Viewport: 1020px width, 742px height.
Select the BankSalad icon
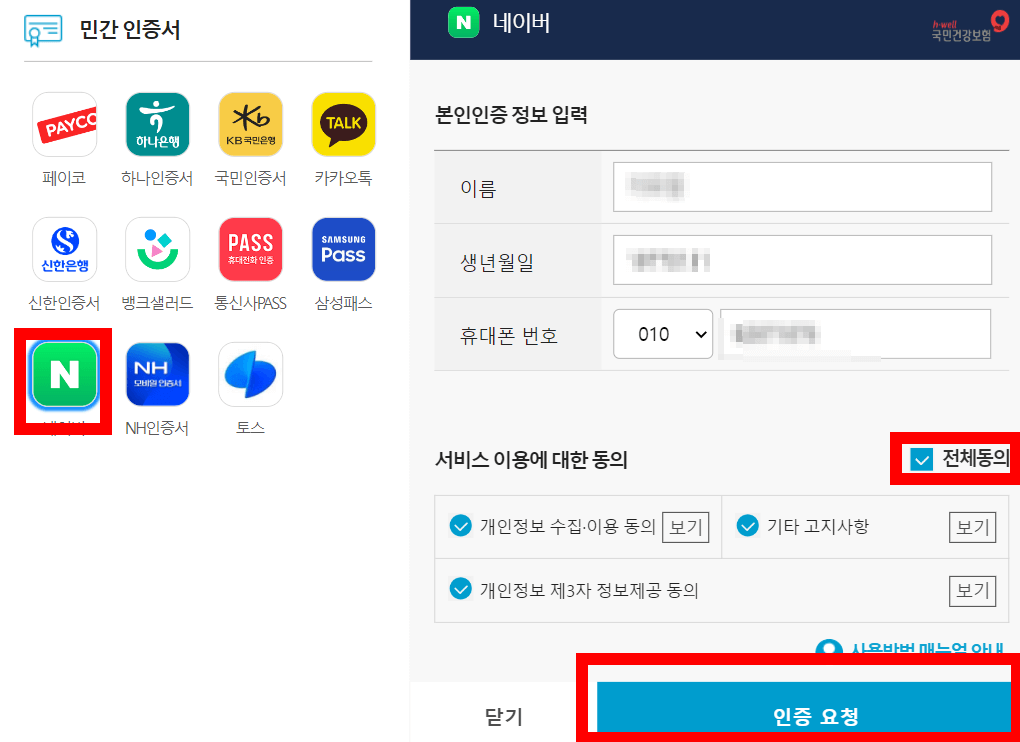pos(157,249)
